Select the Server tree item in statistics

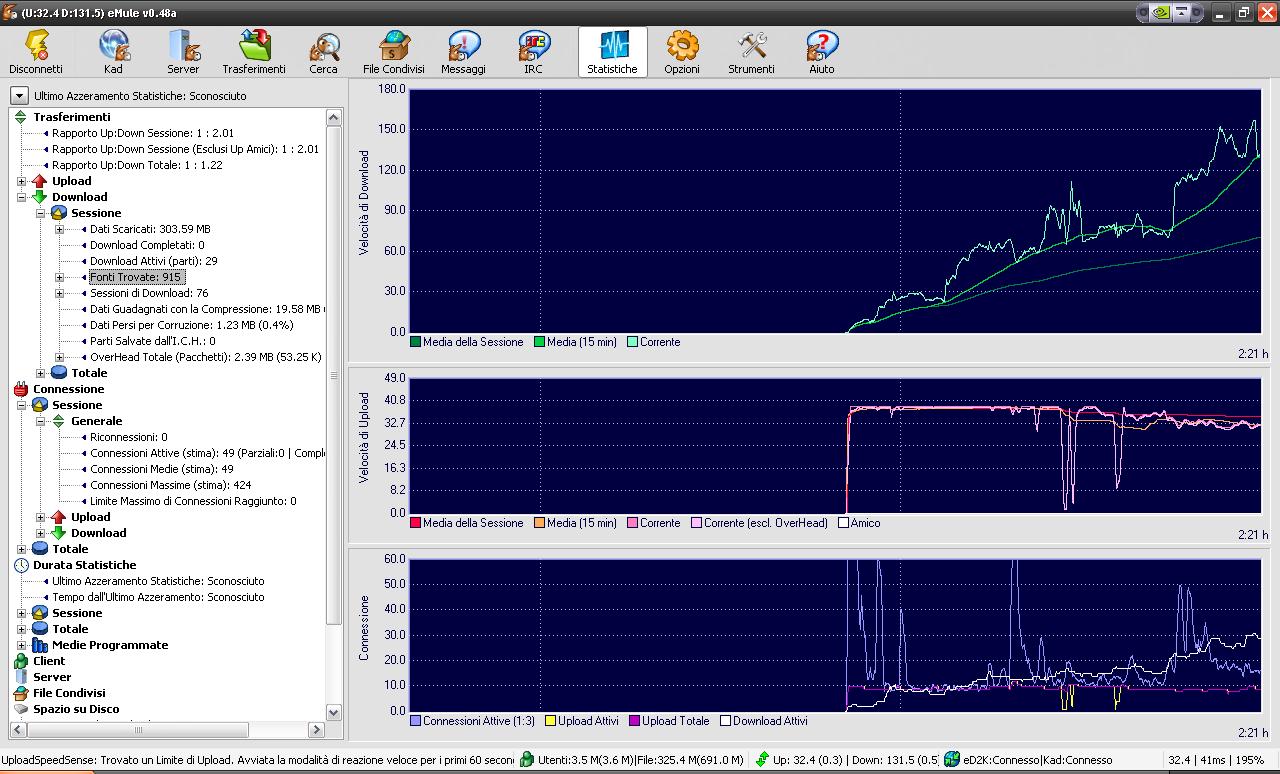(x=52, y=677)
